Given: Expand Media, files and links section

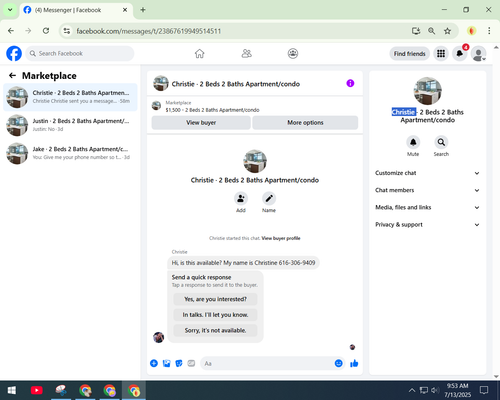Looking at the screenshot, I should pos(427,207).
